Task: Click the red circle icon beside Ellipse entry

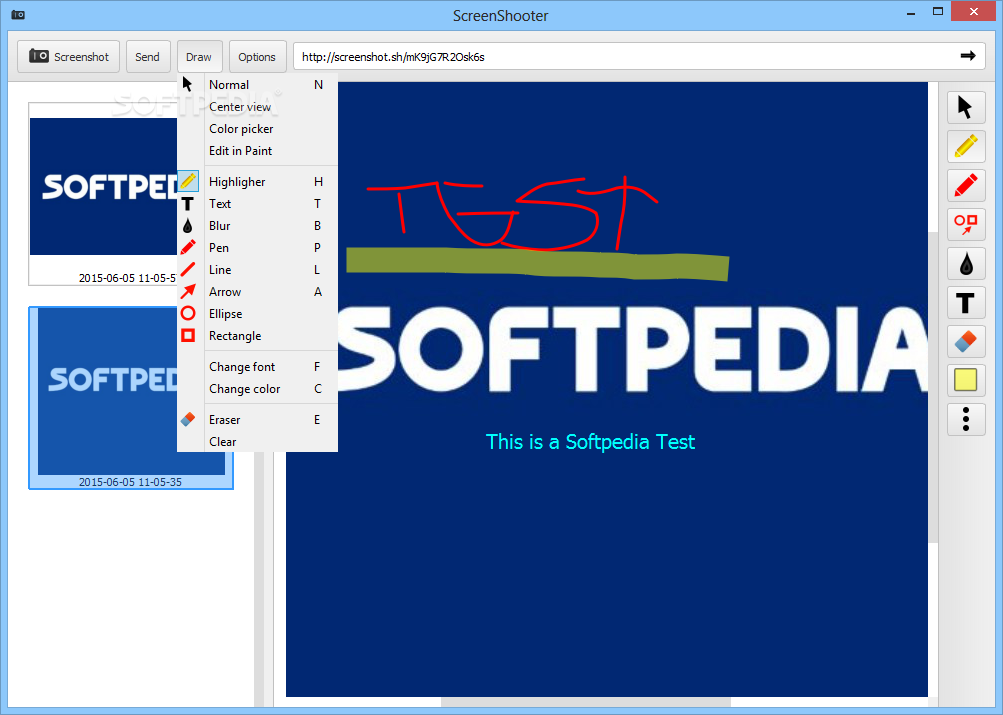Action: (x=188, y=313)
